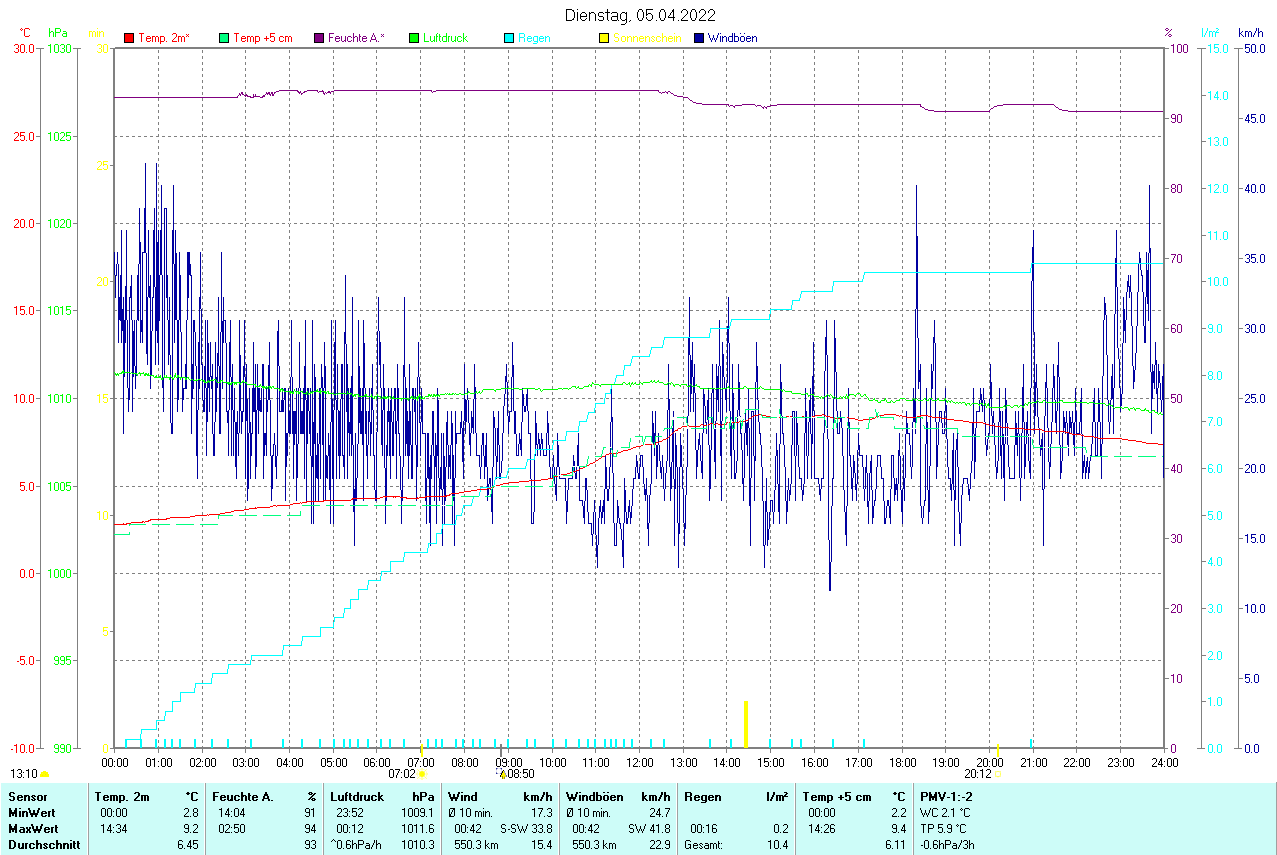Click the "MinWert" row label
The width and height of the screenshot is (1277, 855).
point(31,813)
